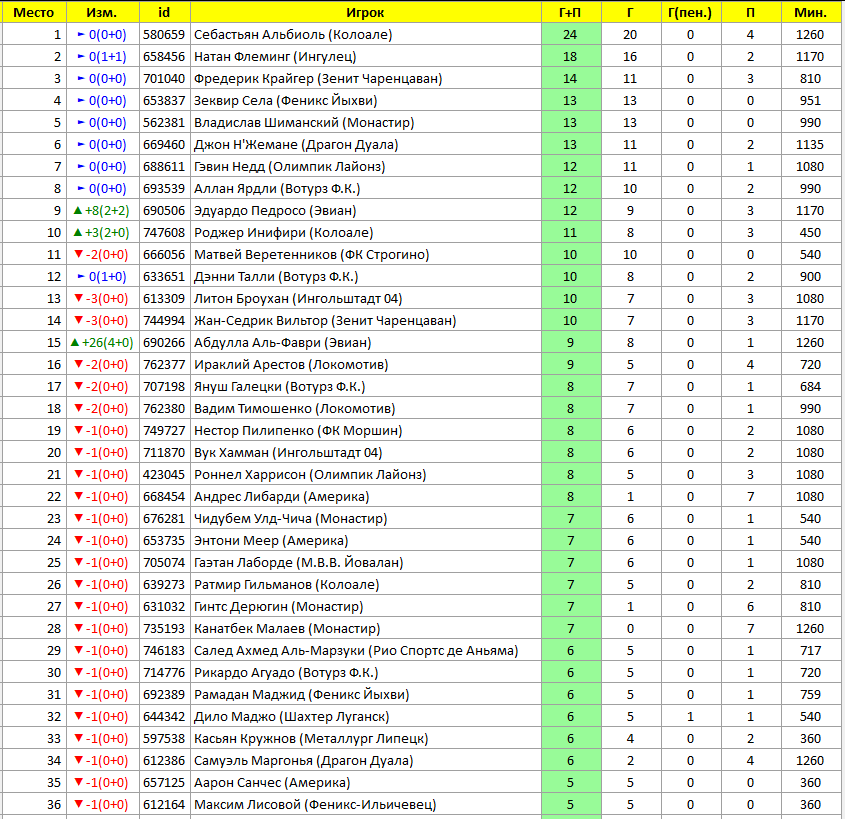Click minutes value 1135
Image resolution: width=845 pixels, height=819 pixels.
coord(810,144)
